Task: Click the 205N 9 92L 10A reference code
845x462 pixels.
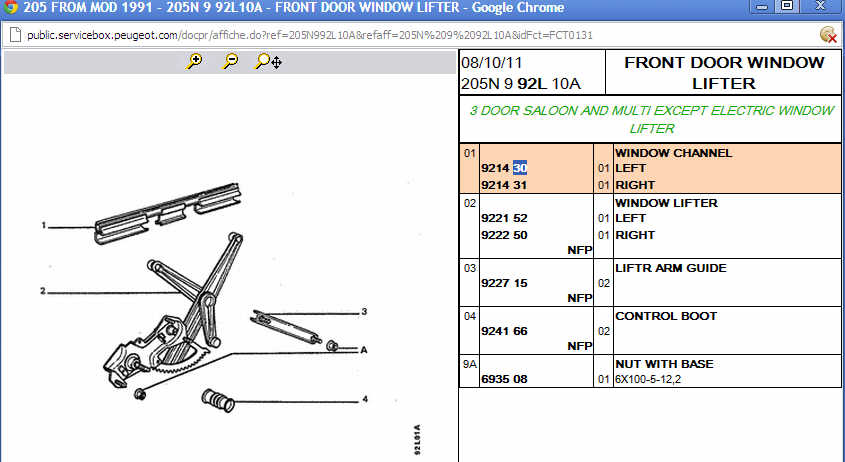Action: coord(521,84)
